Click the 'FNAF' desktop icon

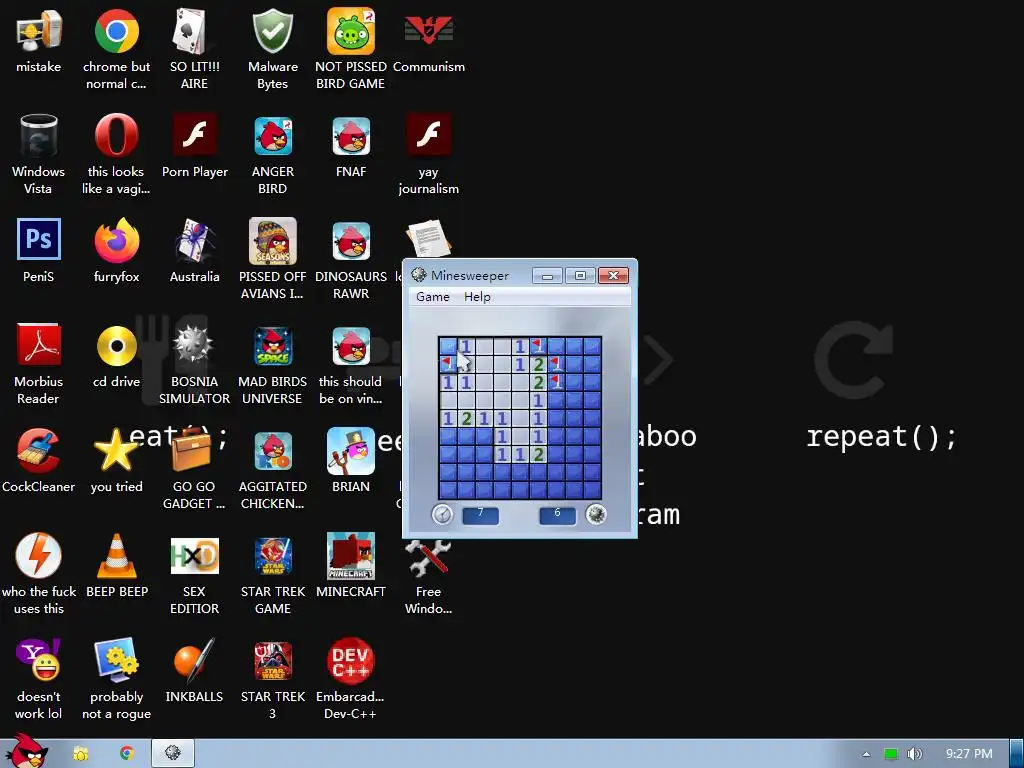(x=351, y=136)
